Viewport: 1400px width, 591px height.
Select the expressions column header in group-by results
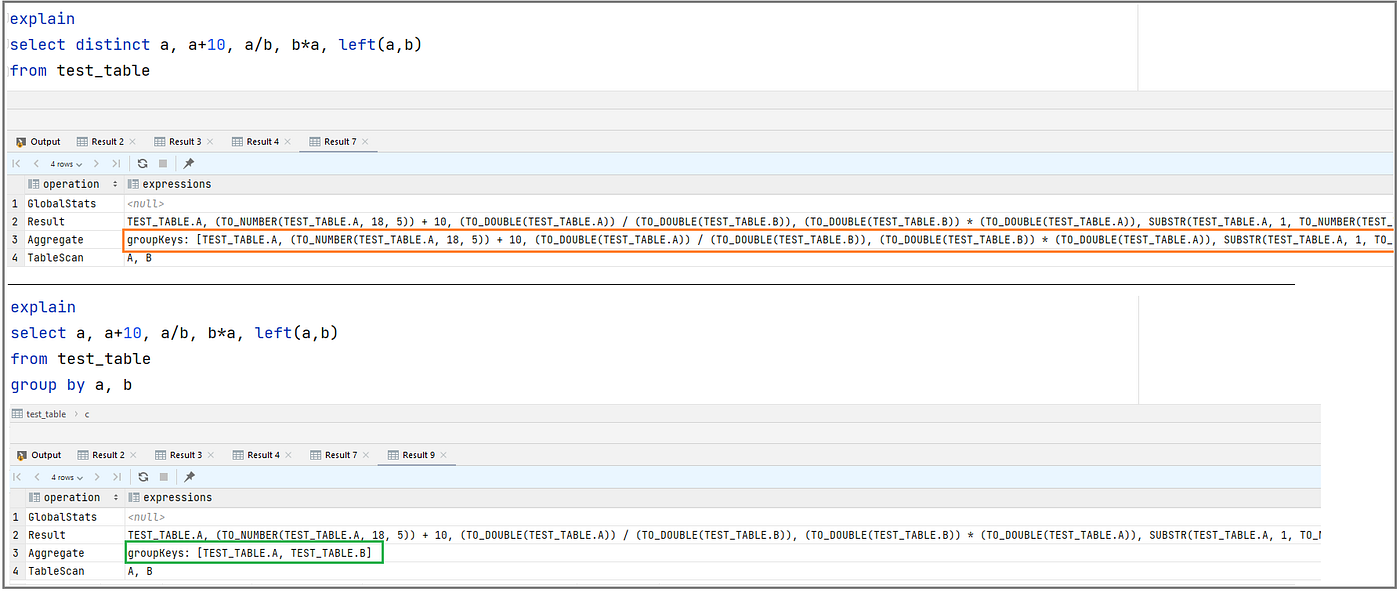coord(170,497)
